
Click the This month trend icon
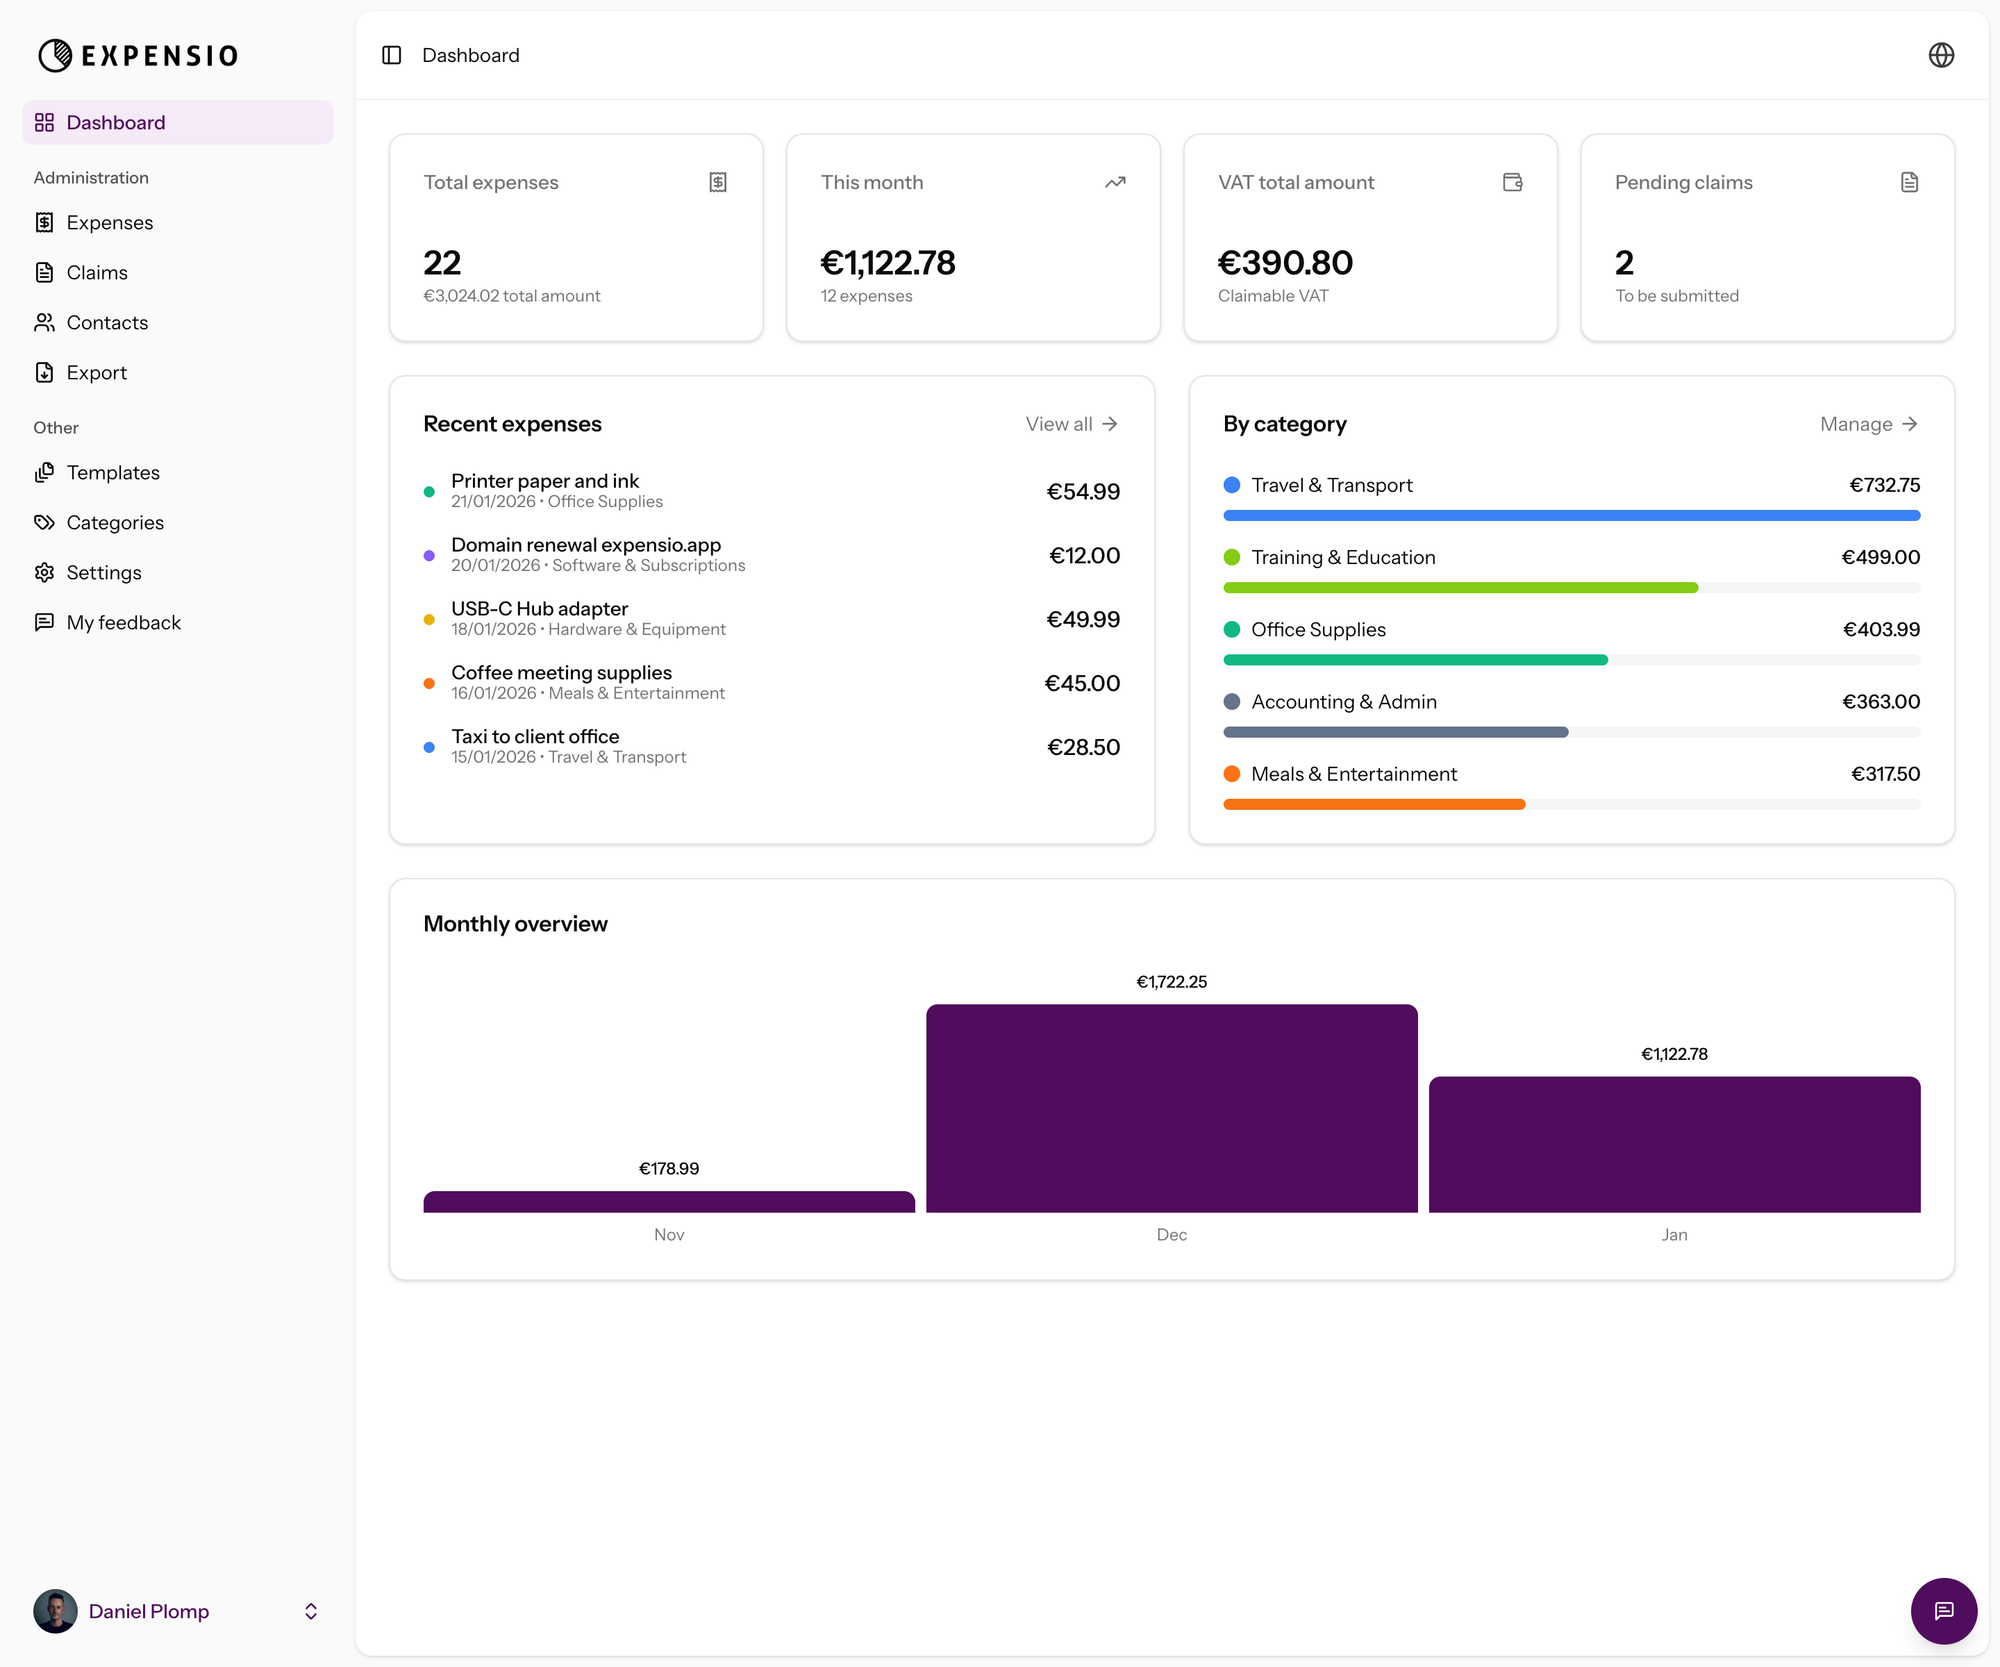1115,182
